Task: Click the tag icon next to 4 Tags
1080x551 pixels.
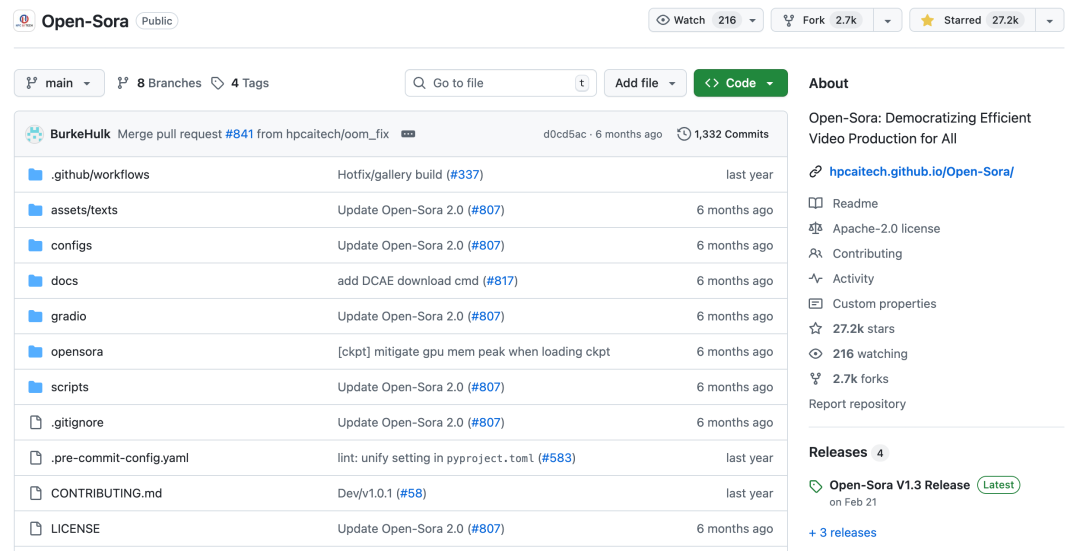Action: pyautogui.click(x=218, y=83)
